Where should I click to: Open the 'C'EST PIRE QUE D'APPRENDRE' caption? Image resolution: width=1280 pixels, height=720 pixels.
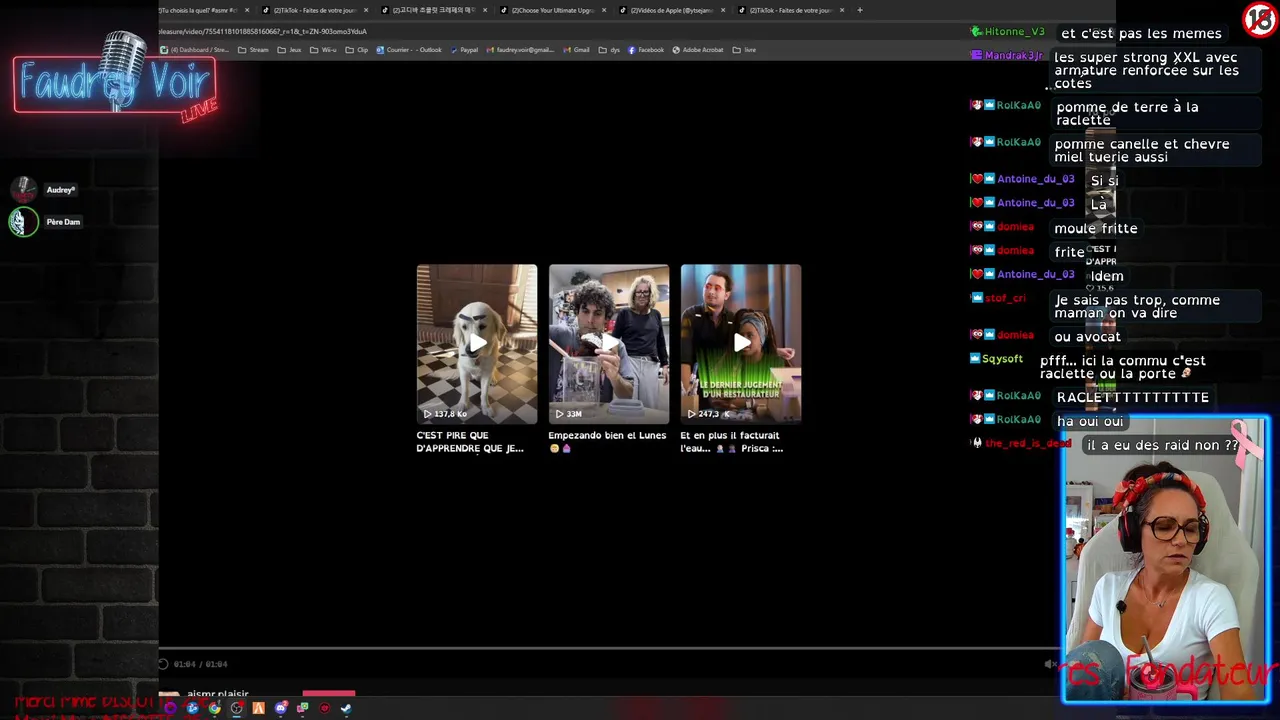click(470, 442)
